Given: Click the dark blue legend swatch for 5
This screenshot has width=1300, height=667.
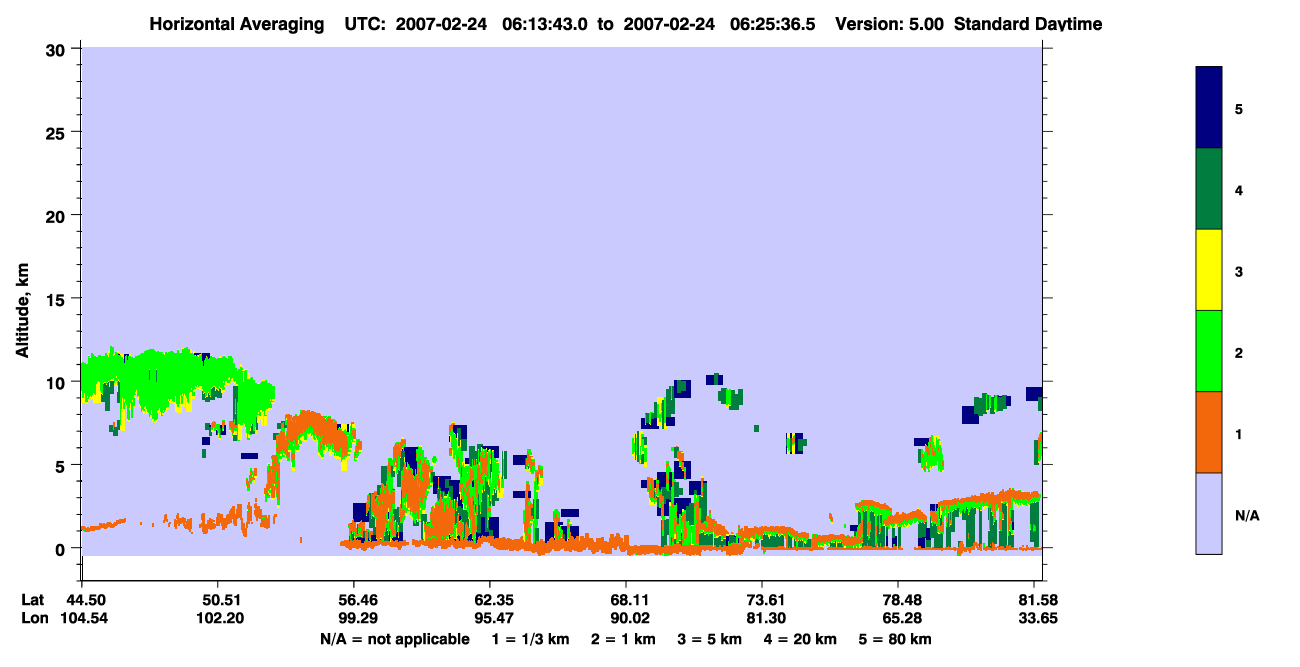Looking at the screenshot, I should click(x=1209, y=108).
